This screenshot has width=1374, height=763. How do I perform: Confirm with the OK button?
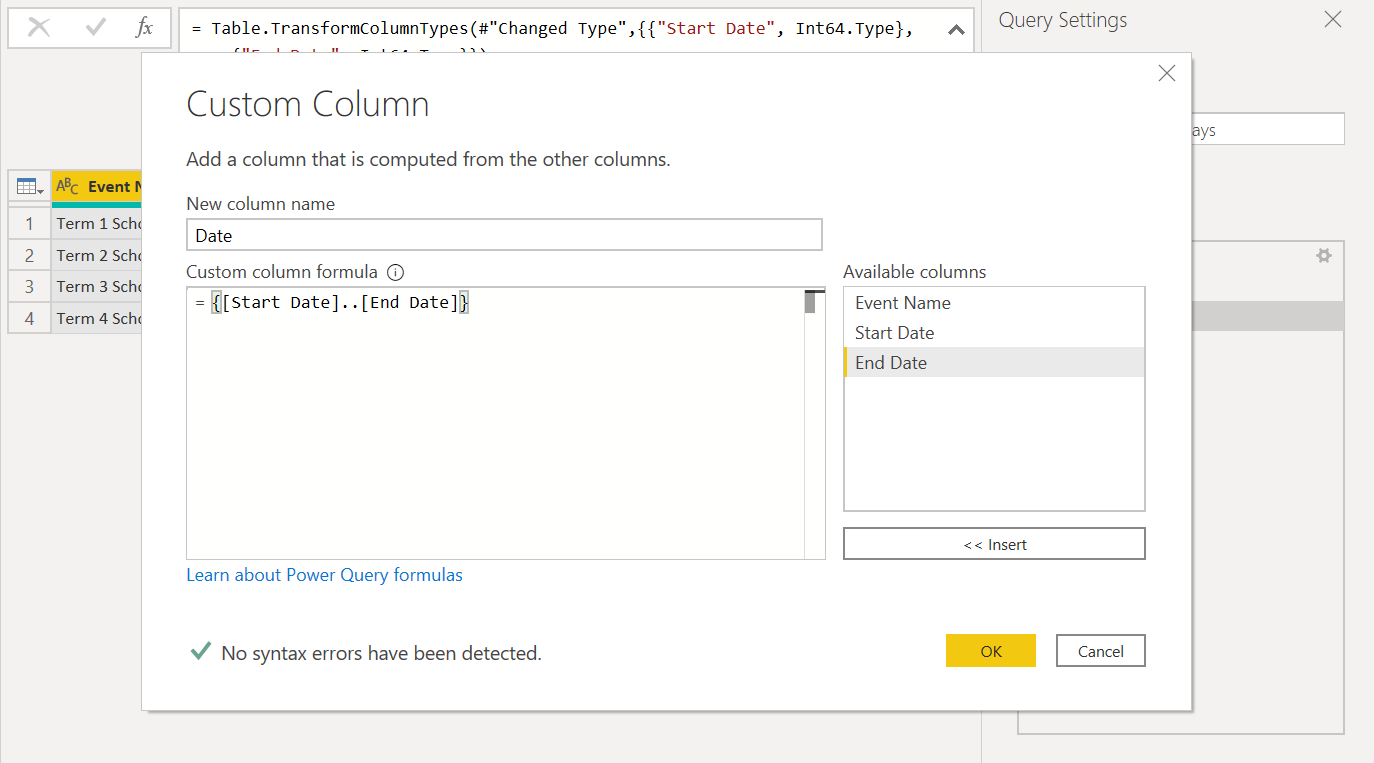click(990, 651)
